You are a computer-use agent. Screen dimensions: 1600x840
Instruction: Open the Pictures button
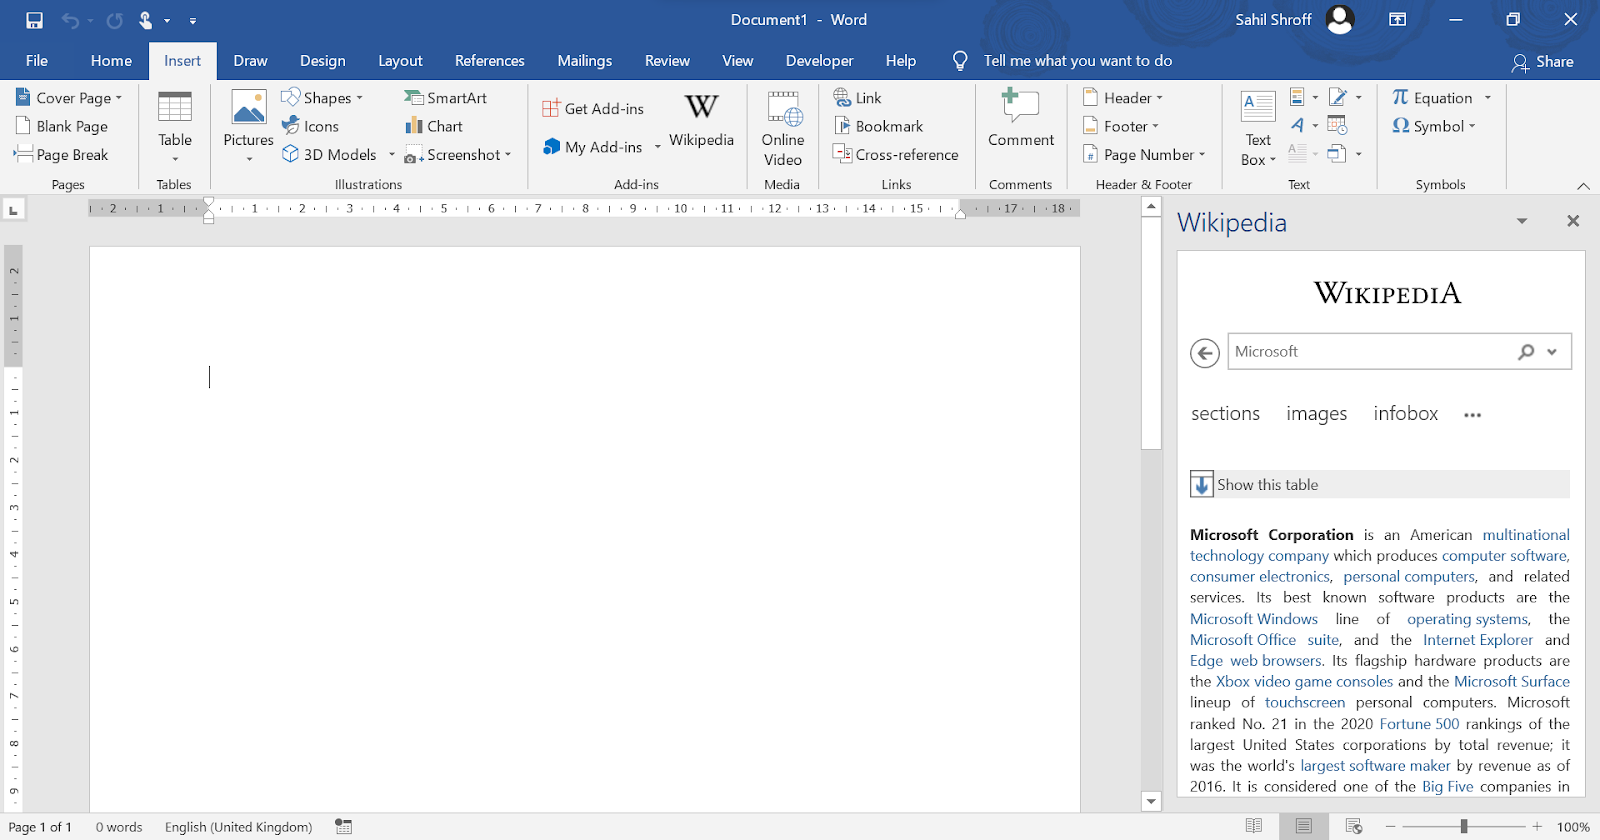pos(248,127)
